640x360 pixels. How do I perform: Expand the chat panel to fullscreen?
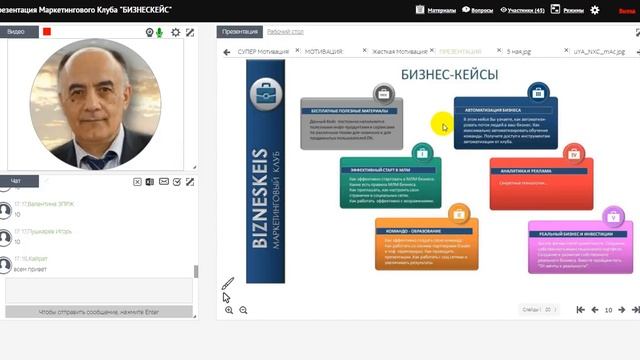point(190,182)
